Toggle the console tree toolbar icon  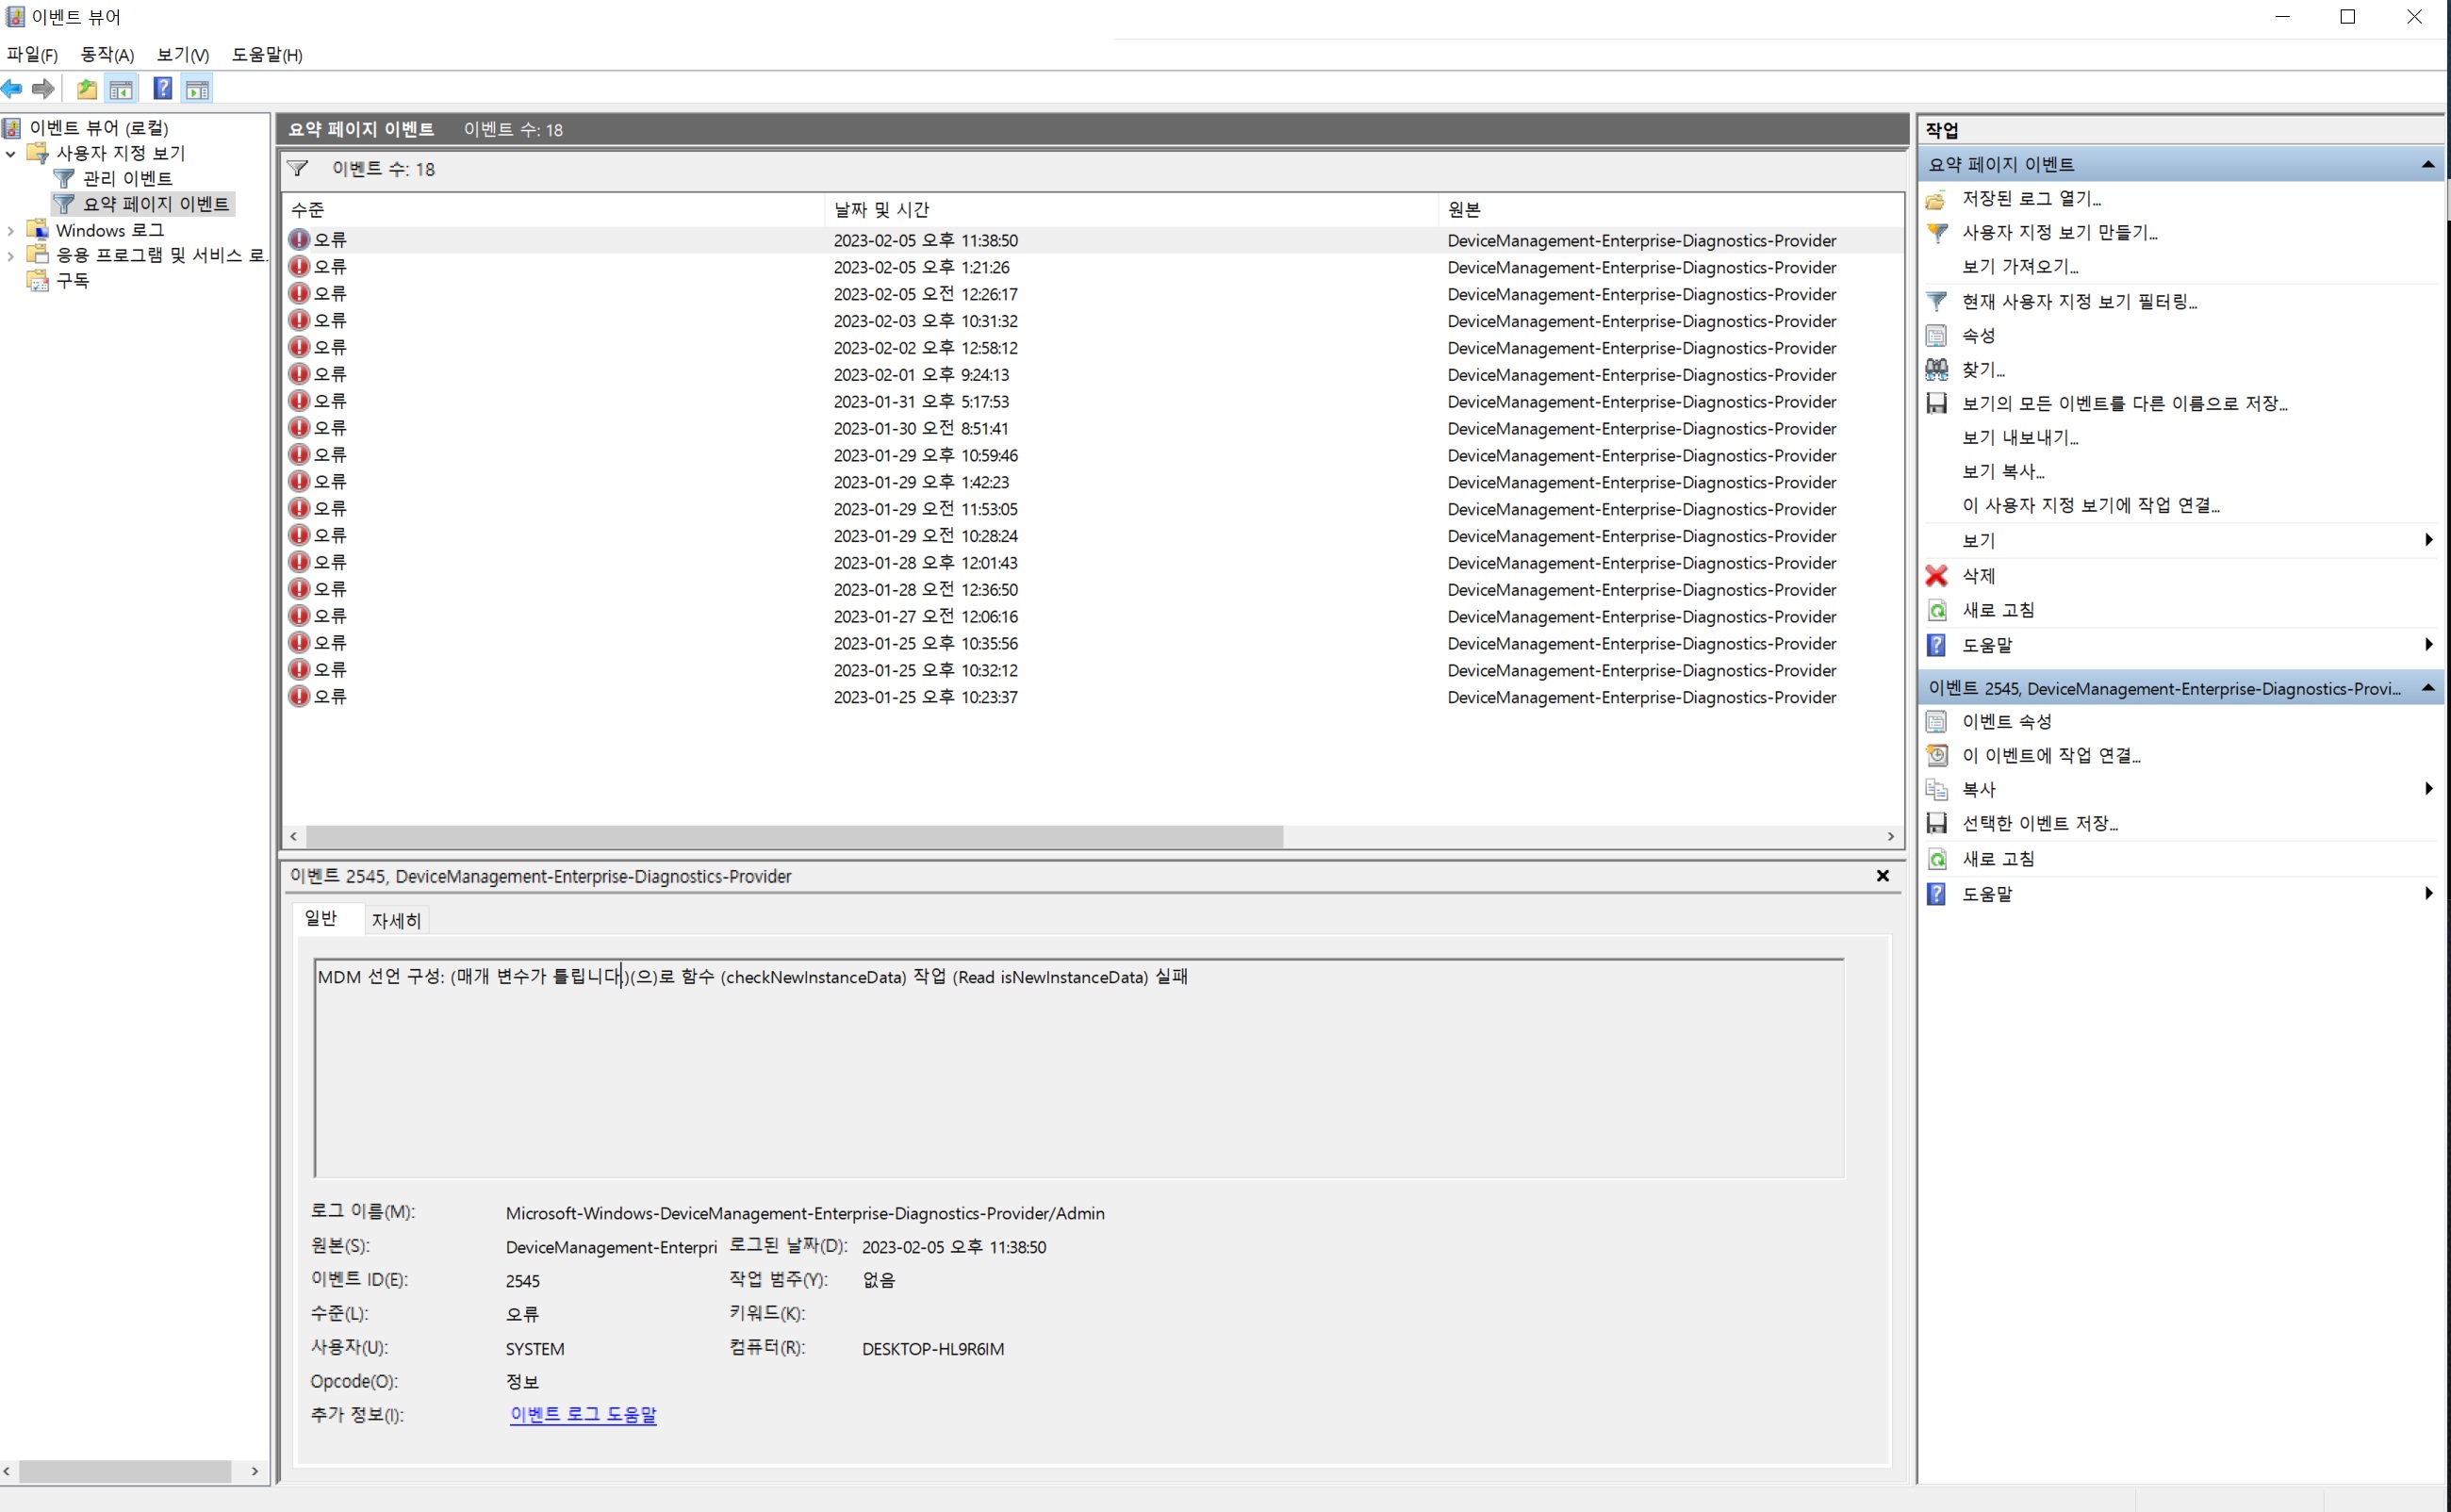point(121,89)
